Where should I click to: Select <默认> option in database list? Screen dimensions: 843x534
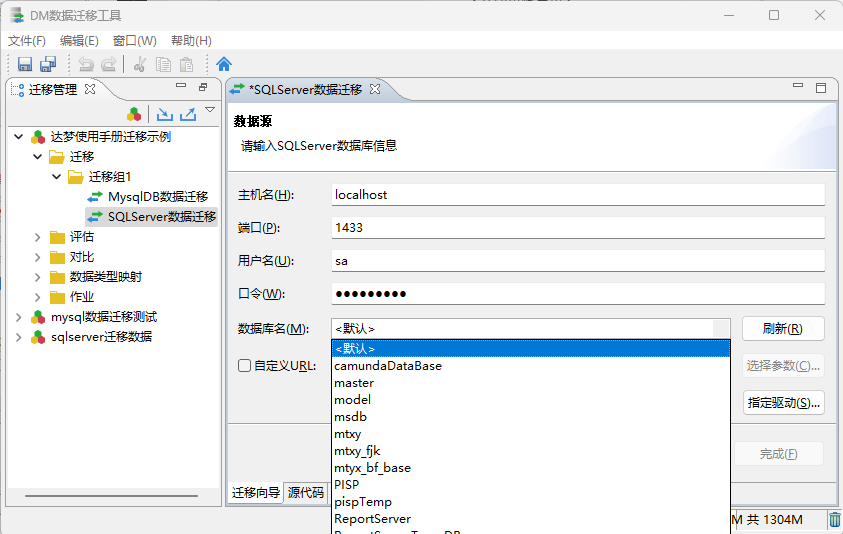point(531,348)
